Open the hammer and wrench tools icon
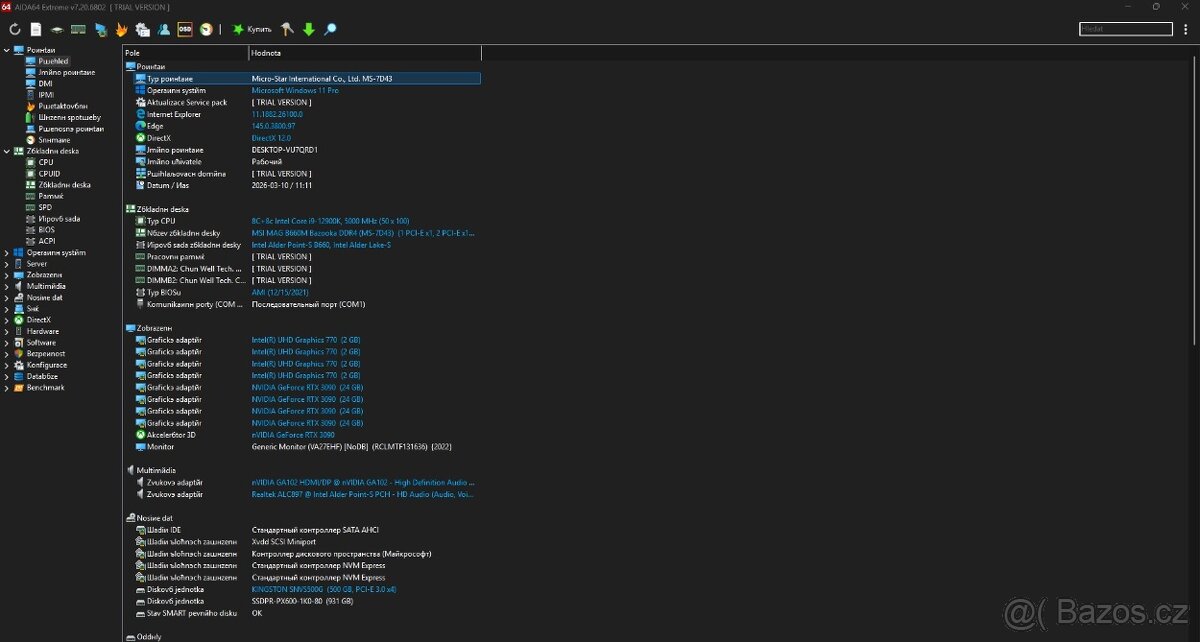Image resolution: width=1200 pixels, height=642 pixels. (x=287, y=30)
